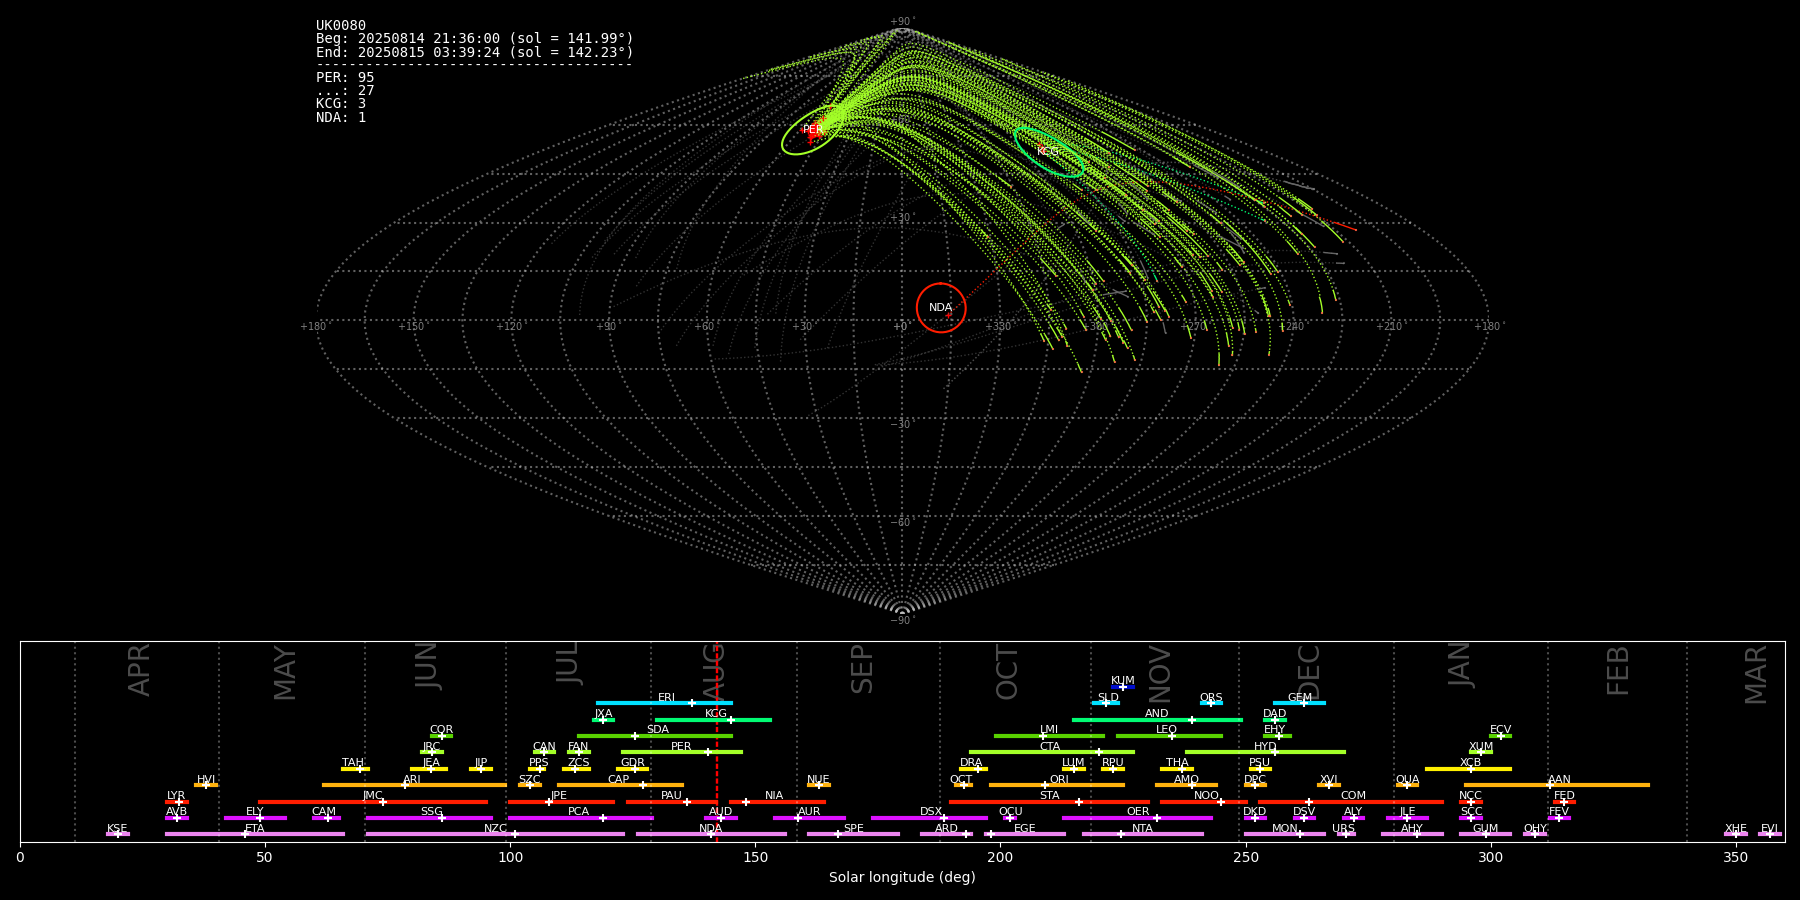Click the NIA red shower bar

777,802
